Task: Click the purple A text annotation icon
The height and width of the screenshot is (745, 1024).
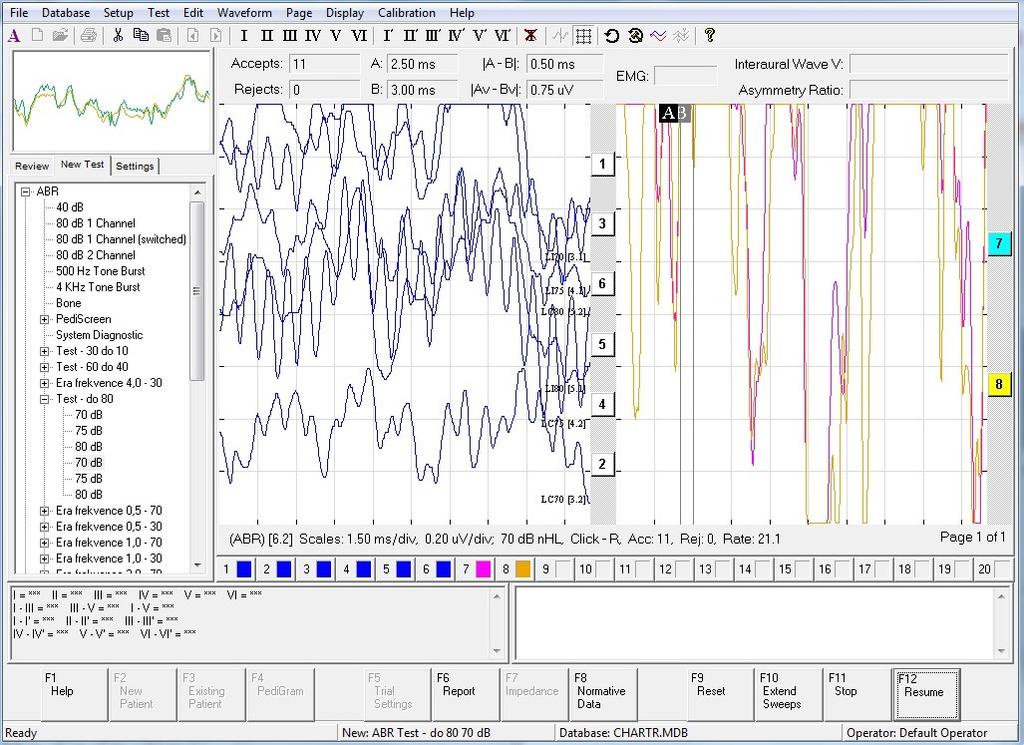Action: pos(14,35)
